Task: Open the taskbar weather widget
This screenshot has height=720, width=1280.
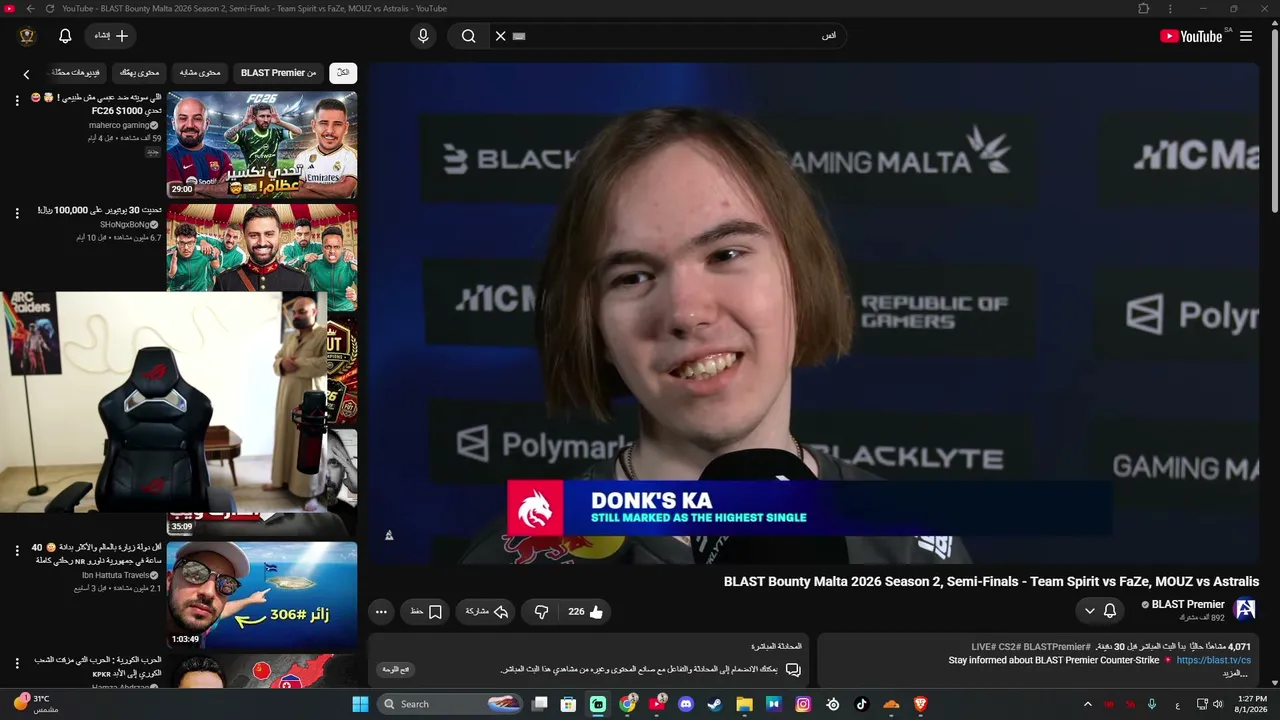Action: tap(37, 704)
